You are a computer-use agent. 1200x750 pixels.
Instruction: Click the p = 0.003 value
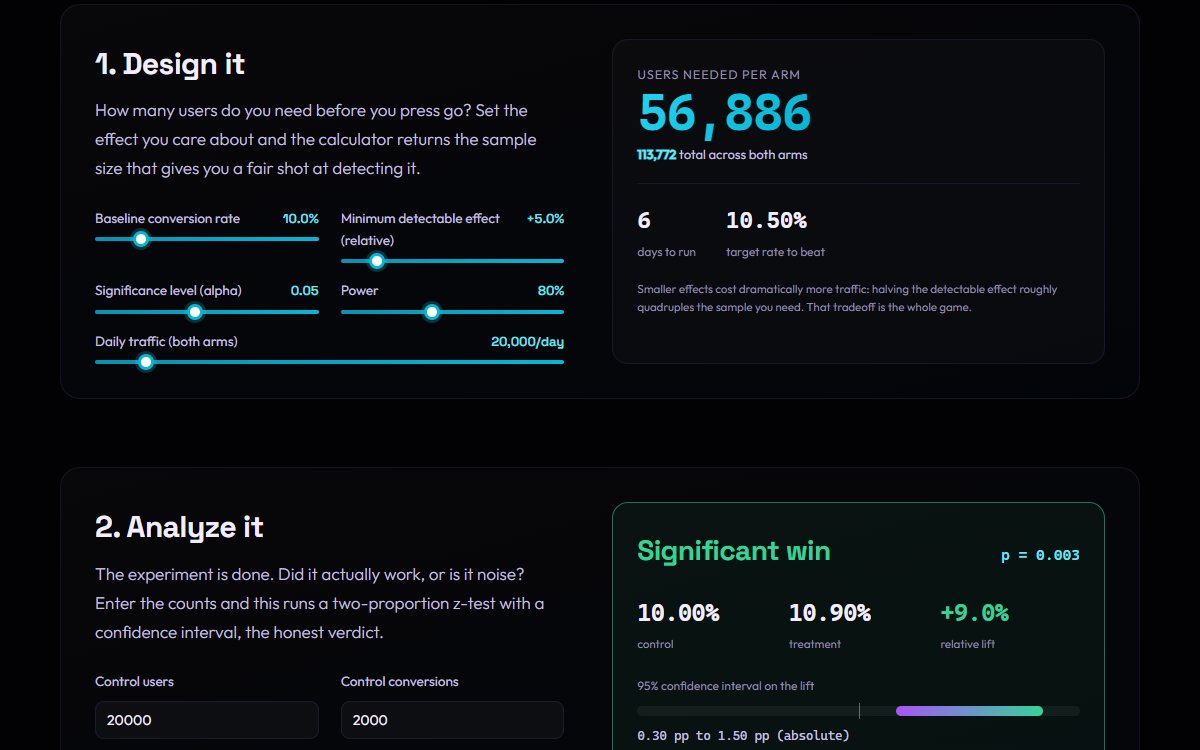pos(1040,555)
